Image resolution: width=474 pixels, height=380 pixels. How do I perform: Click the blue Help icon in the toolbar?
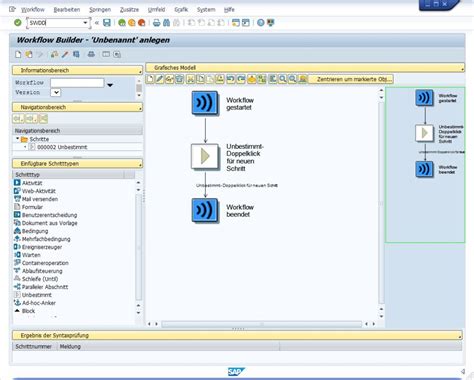tap(261, 23)
